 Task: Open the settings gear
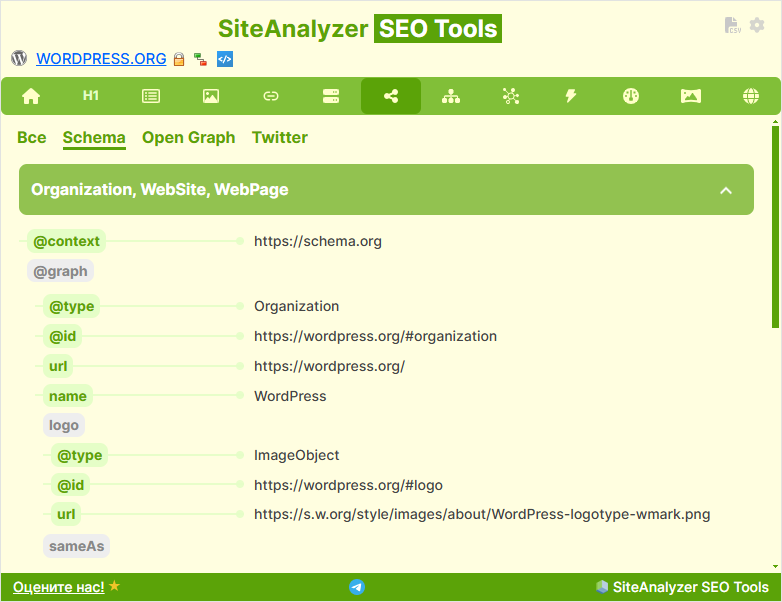(x=757, y=25)
